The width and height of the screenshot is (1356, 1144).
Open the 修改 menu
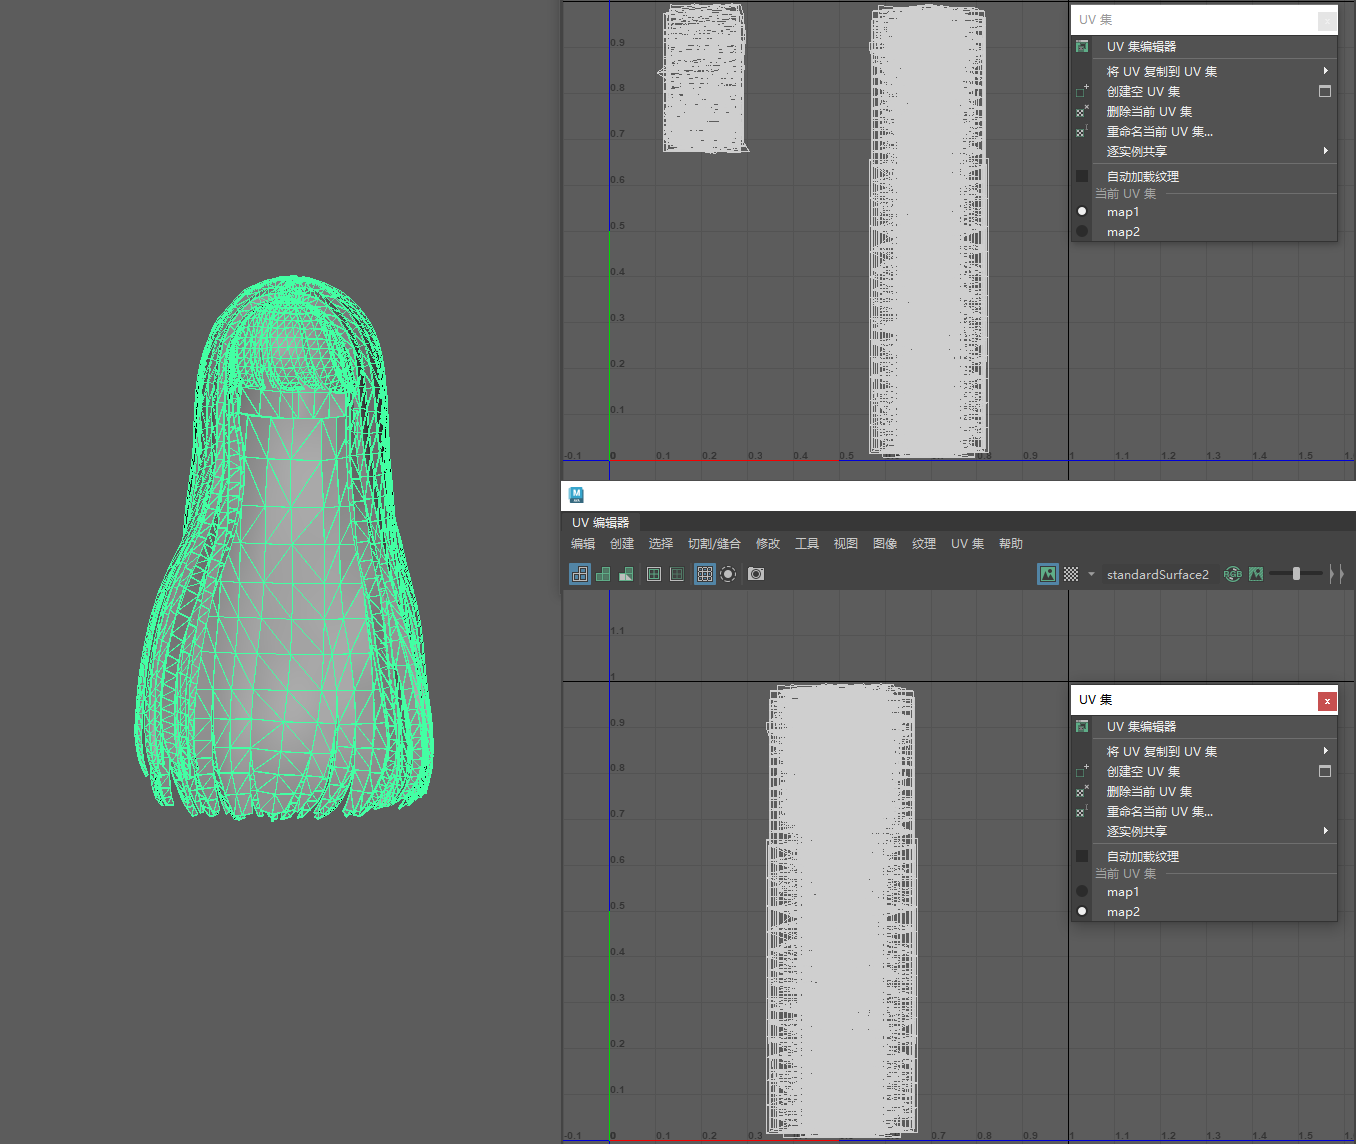point(768,544)
